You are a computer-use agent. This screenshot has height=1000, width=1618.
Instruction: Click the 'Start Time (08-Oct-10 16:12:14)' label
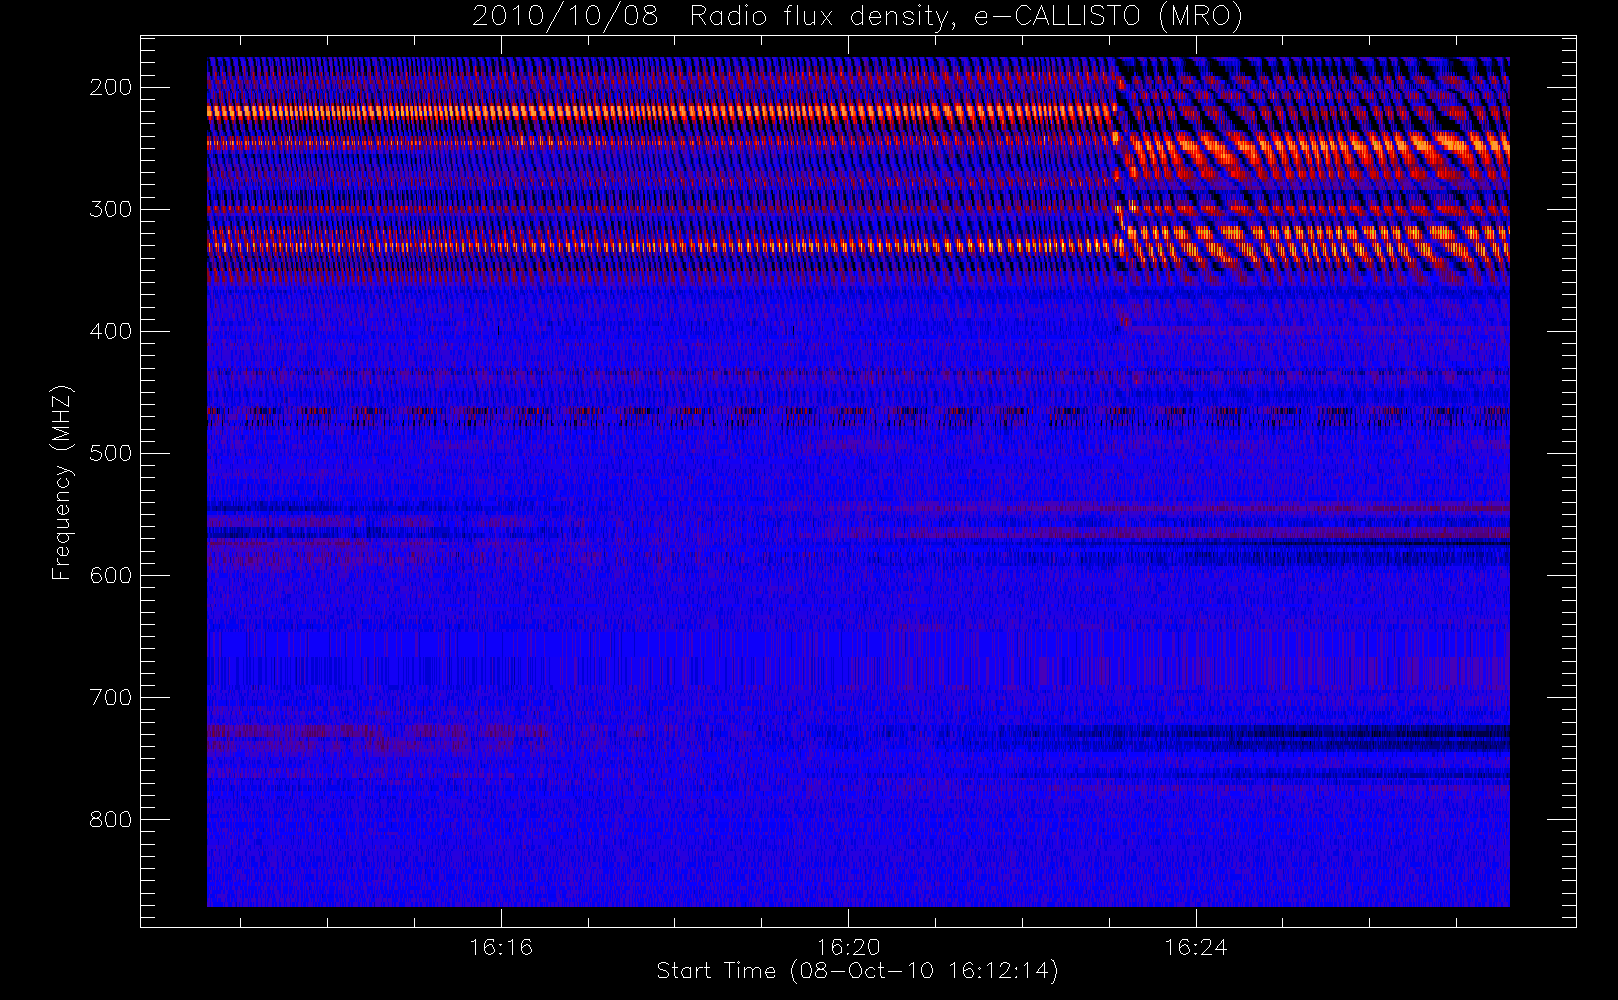coord(857,971)
